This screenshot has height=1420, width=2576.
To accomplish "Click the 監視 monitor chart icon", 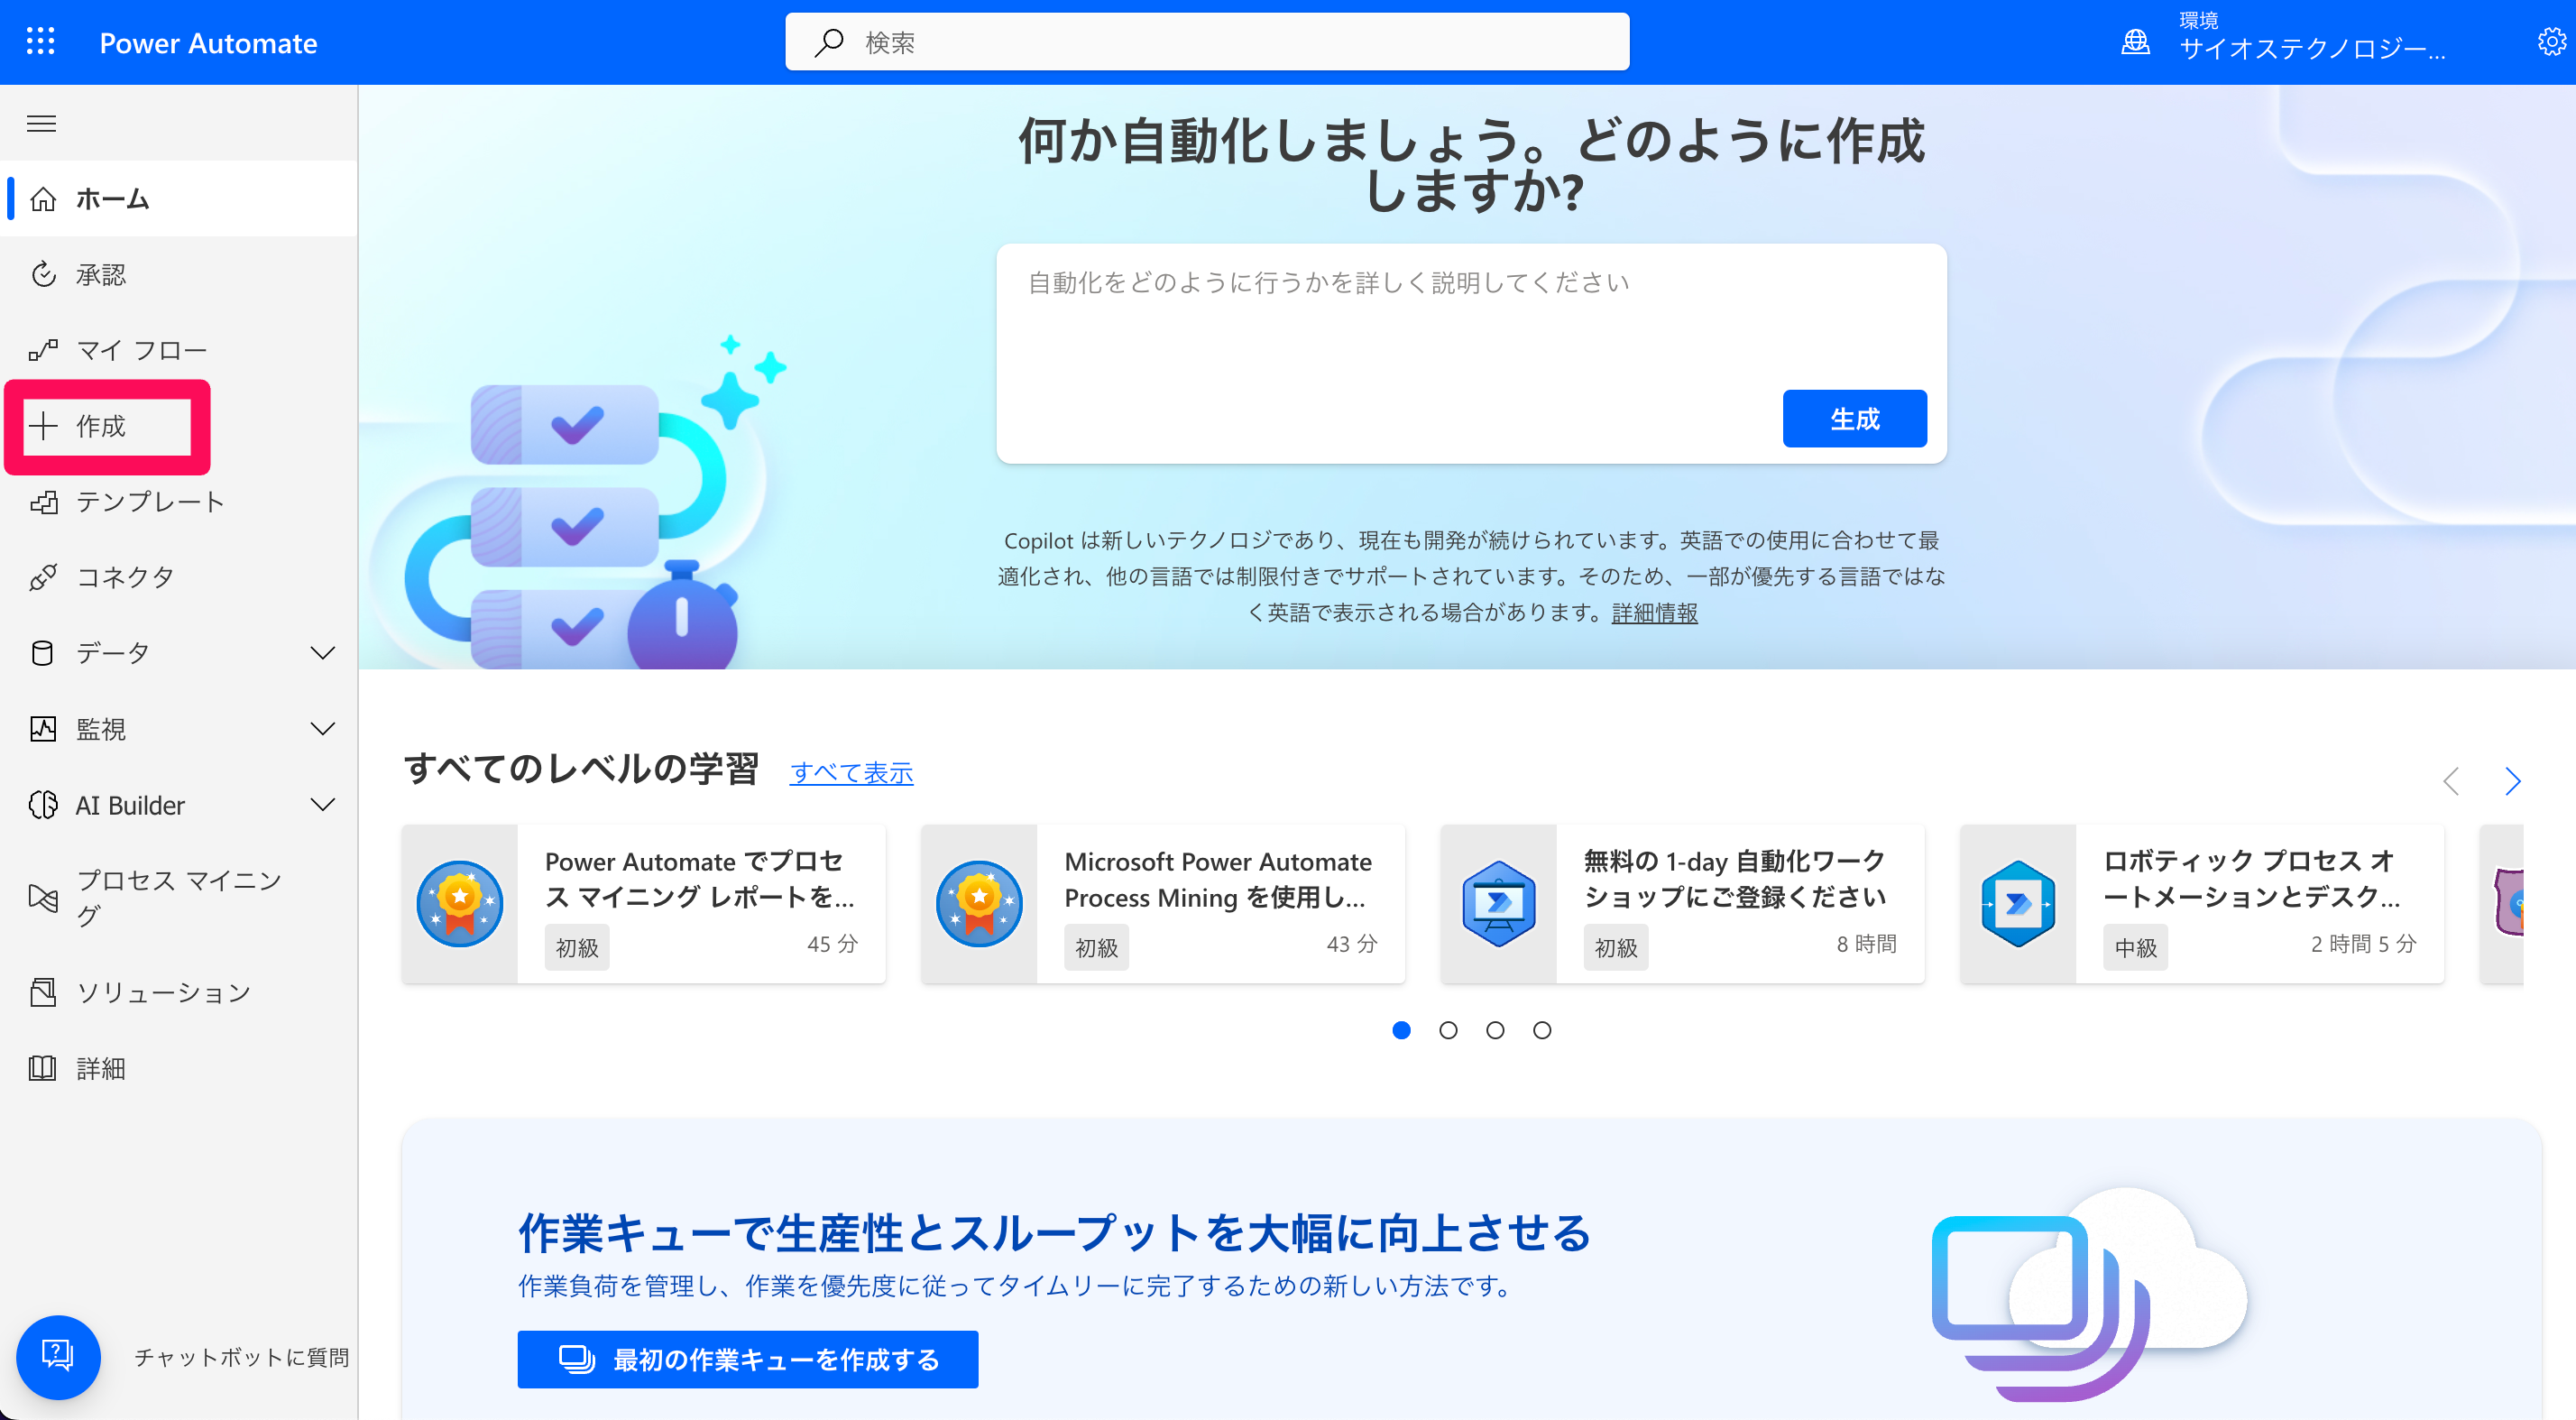I will pyautogui.click(x=43, y=729).
